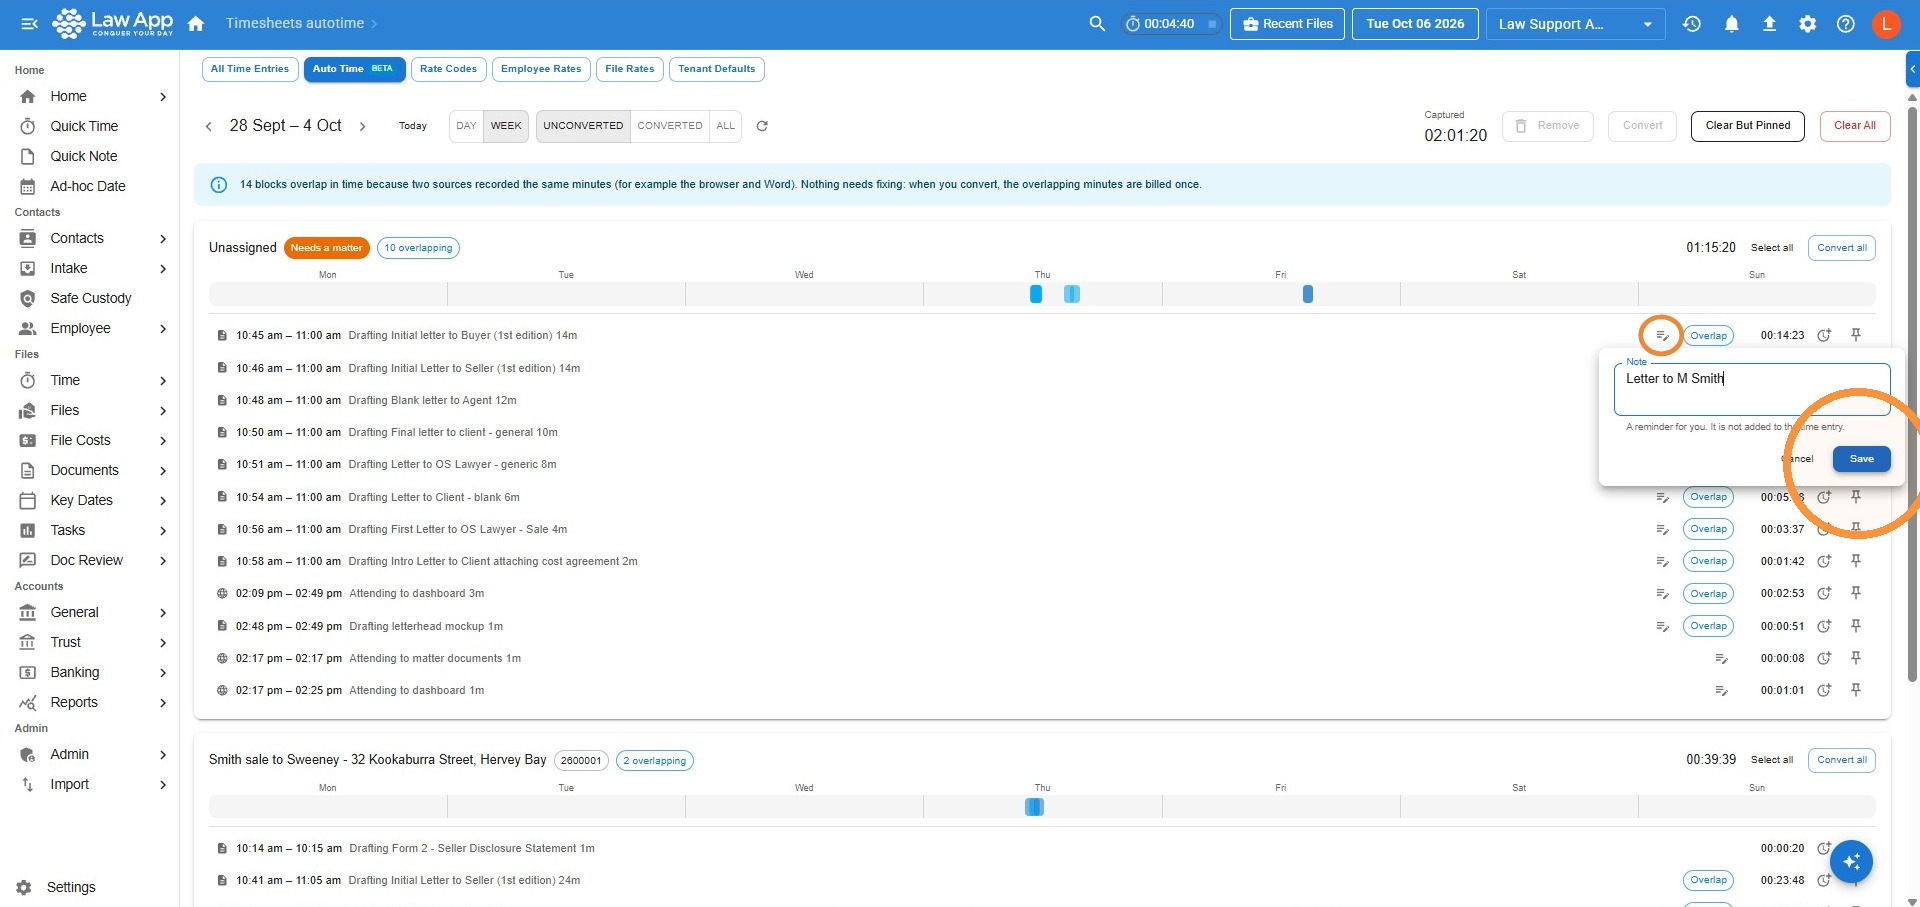Open the search magnifier in top bar

tap(1097, 24)
